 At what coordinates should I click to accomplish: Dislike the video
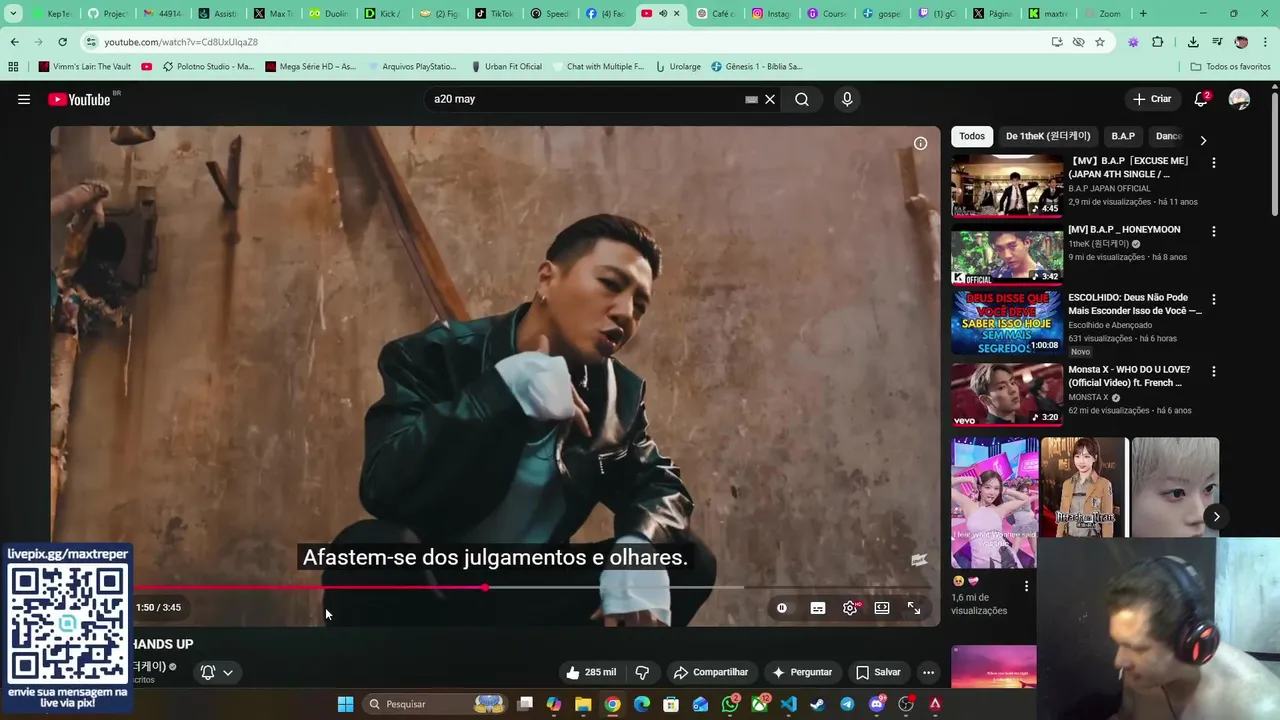point(642,672)
